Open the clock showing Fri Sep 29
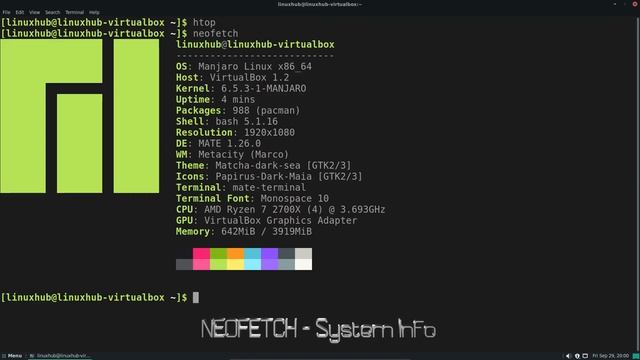640x360 pixels. point(611,356)
